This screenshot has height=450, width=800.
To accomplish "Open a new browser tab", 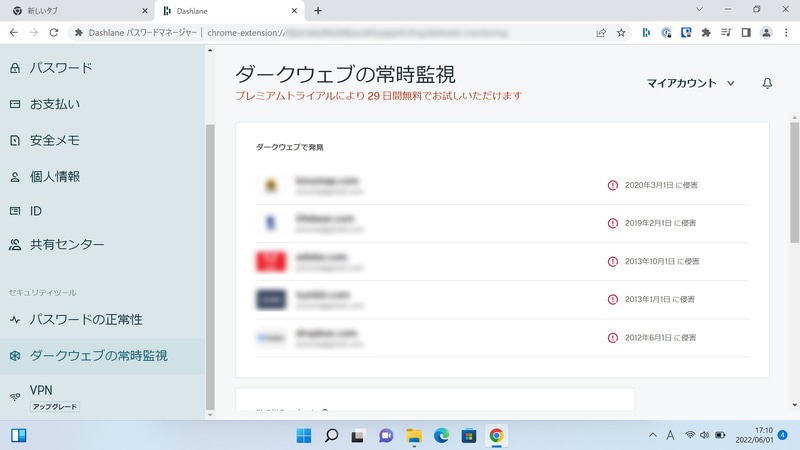I will pos(318,11).
